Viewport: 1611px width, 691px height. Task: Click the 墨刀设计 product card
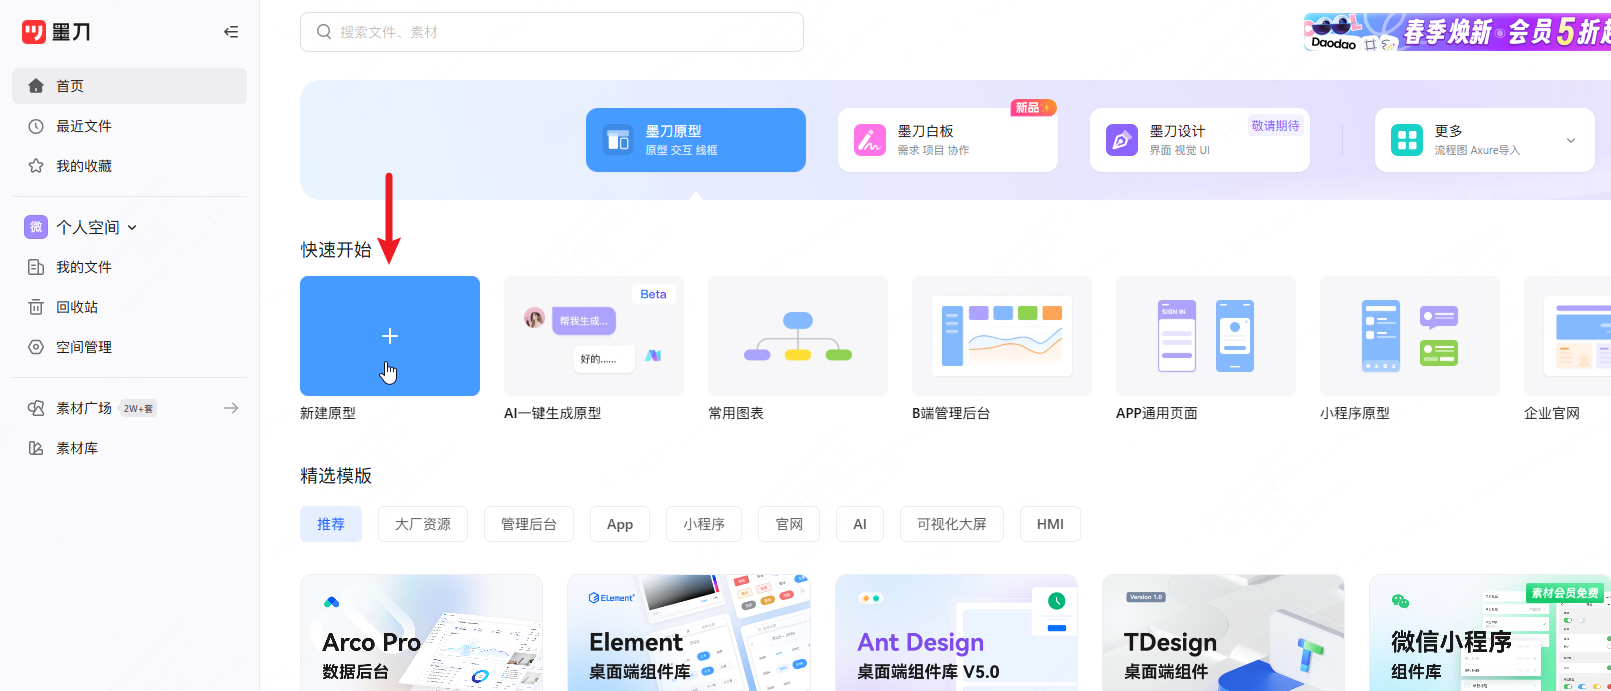[x=1200, y=140]
